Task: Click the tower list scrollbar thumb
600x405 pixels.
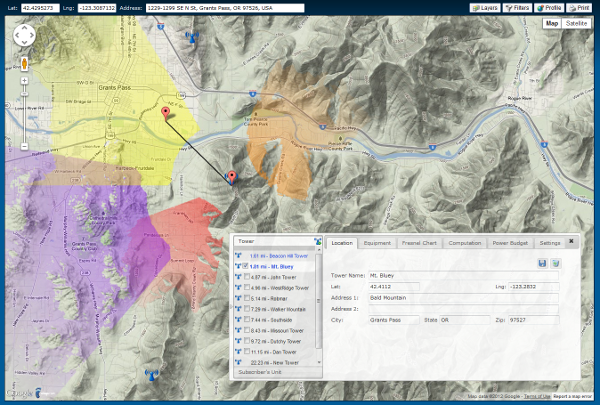Action: (x=319, y=301)
